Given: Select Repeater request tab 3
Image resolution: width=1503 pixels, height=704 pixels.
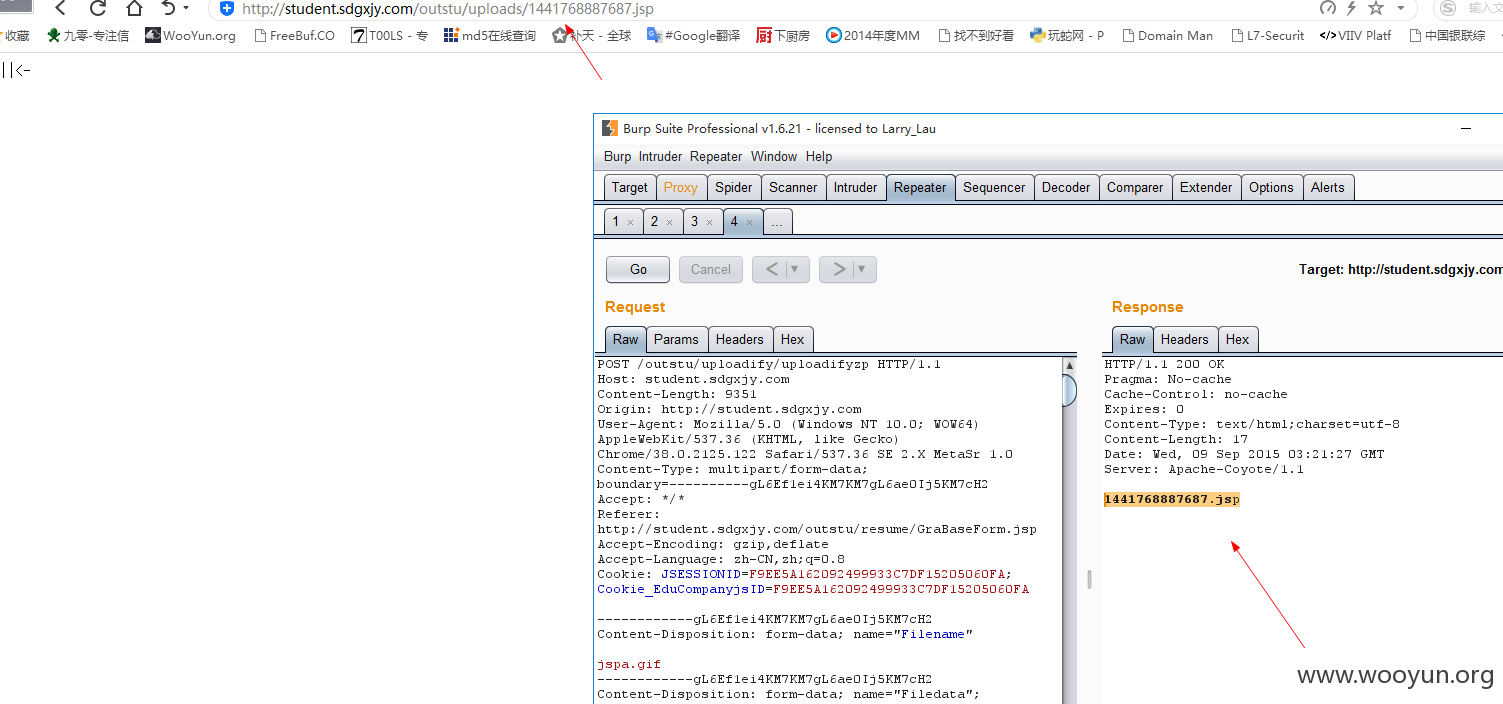Looking at the screenshot, I should (x=695, y=222).
